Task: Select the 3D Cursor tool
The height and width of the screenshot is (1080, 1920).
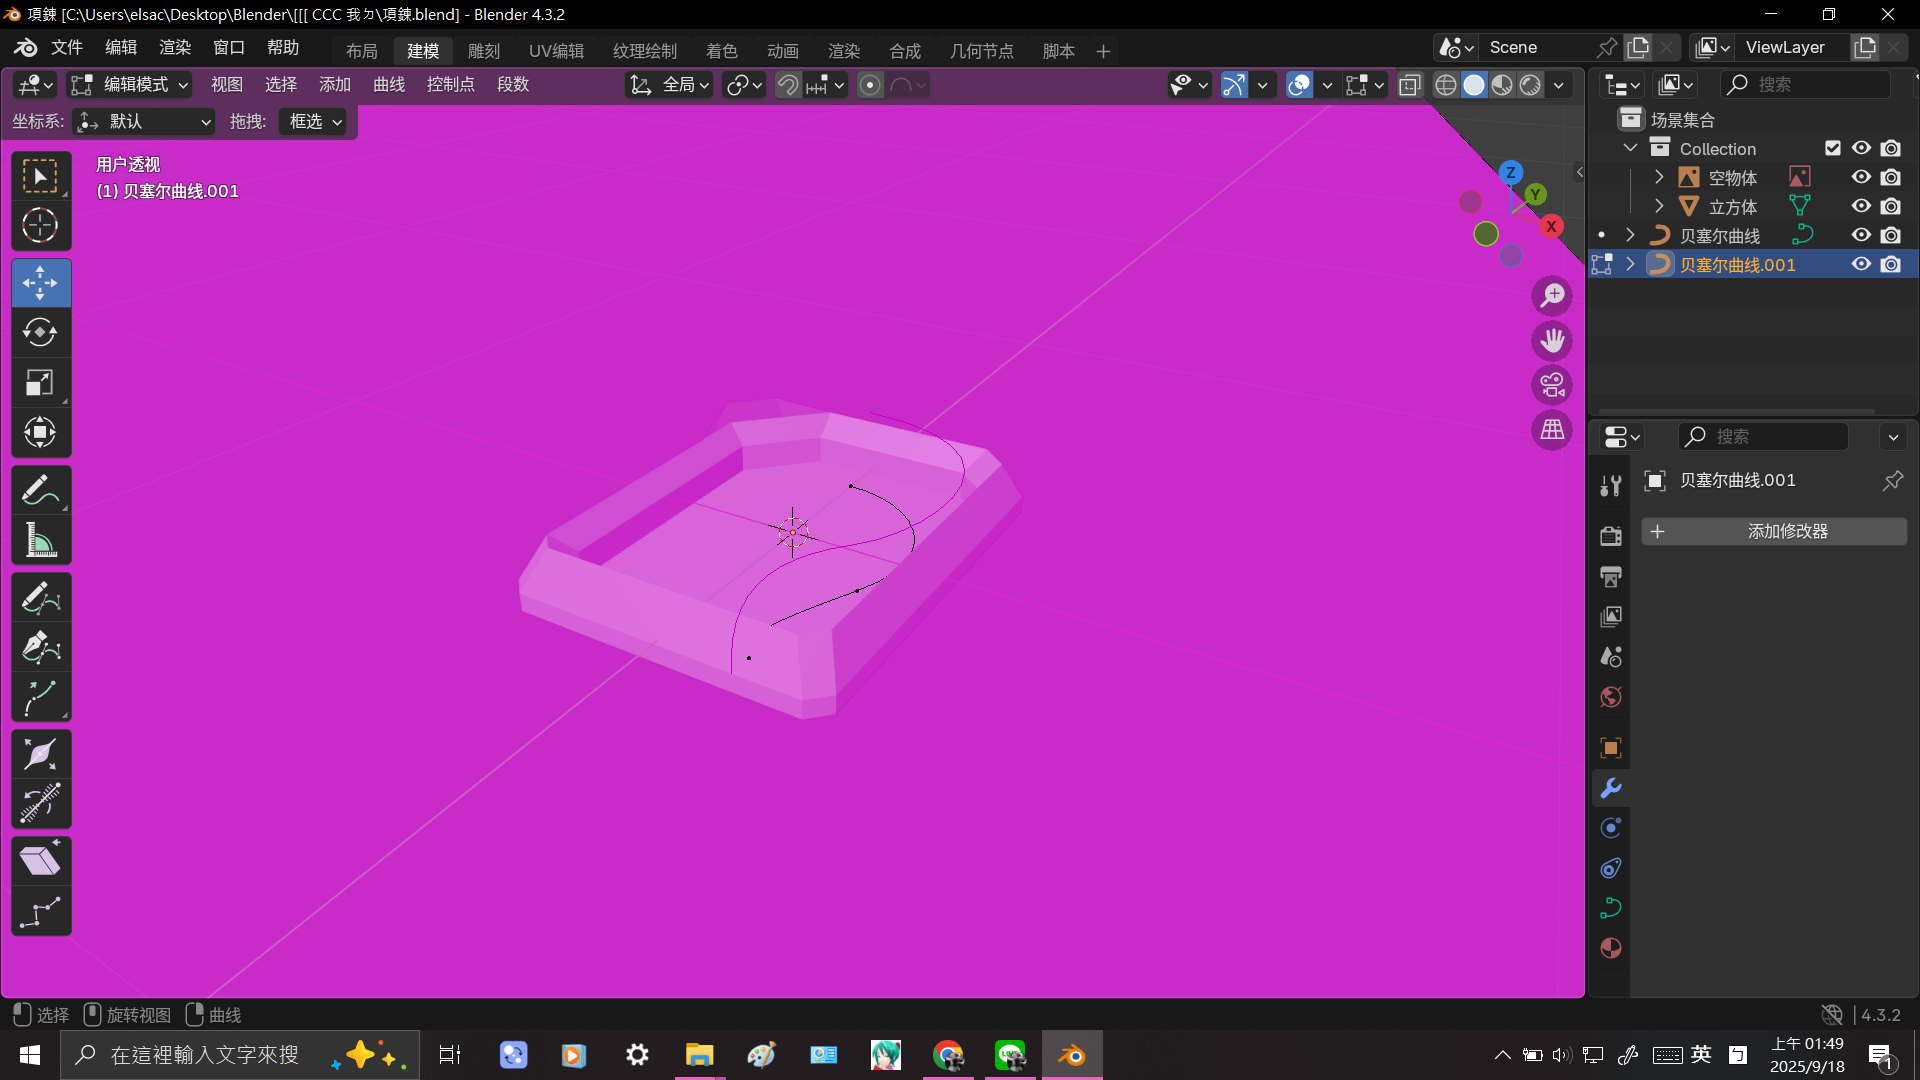Action: click(40, 226)
